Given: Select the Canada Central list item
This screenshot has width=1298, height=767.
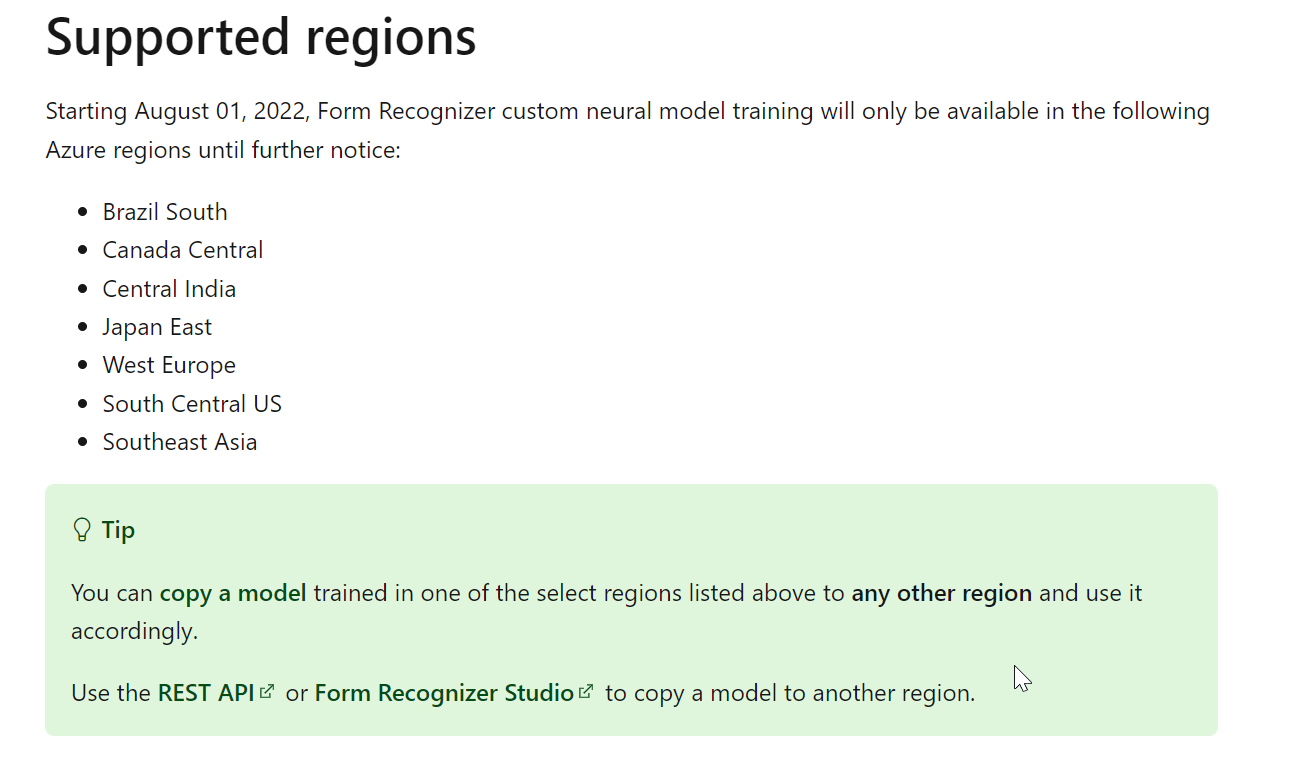Looking at the screenshot, I should pos(183,250).
